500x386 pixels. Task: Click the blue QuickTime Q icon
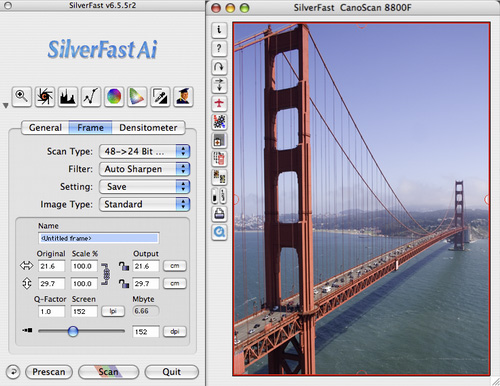pyautogui.click(x=219, y=232)
